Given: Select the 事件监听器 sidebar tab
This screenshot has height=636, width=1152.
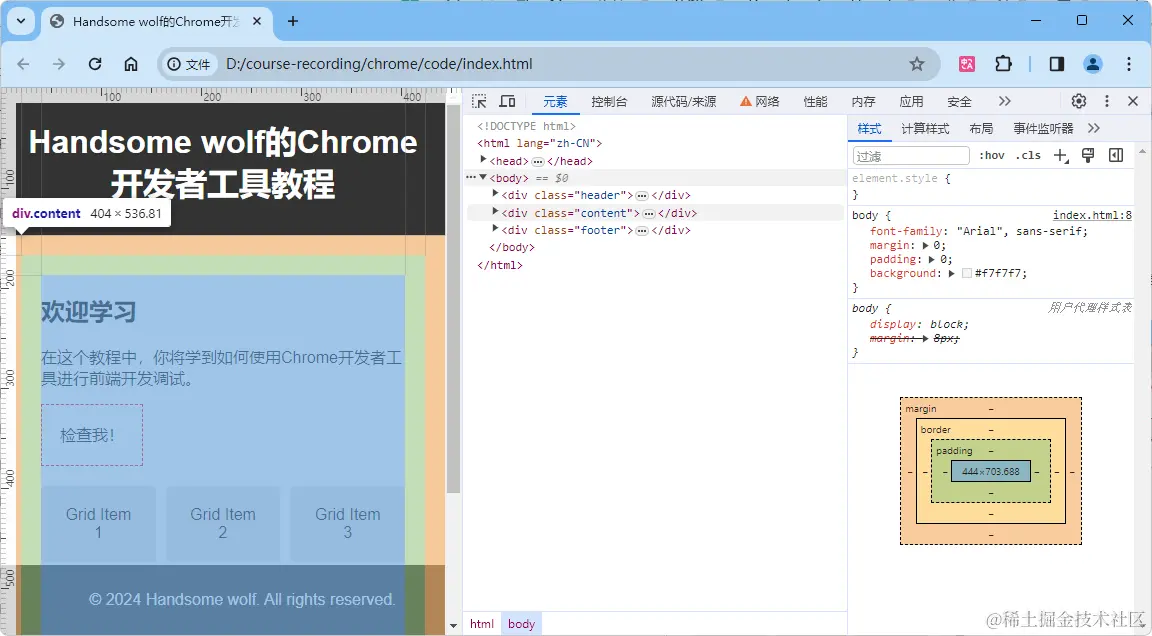Looking at the screenshot, I should 1043,129.
